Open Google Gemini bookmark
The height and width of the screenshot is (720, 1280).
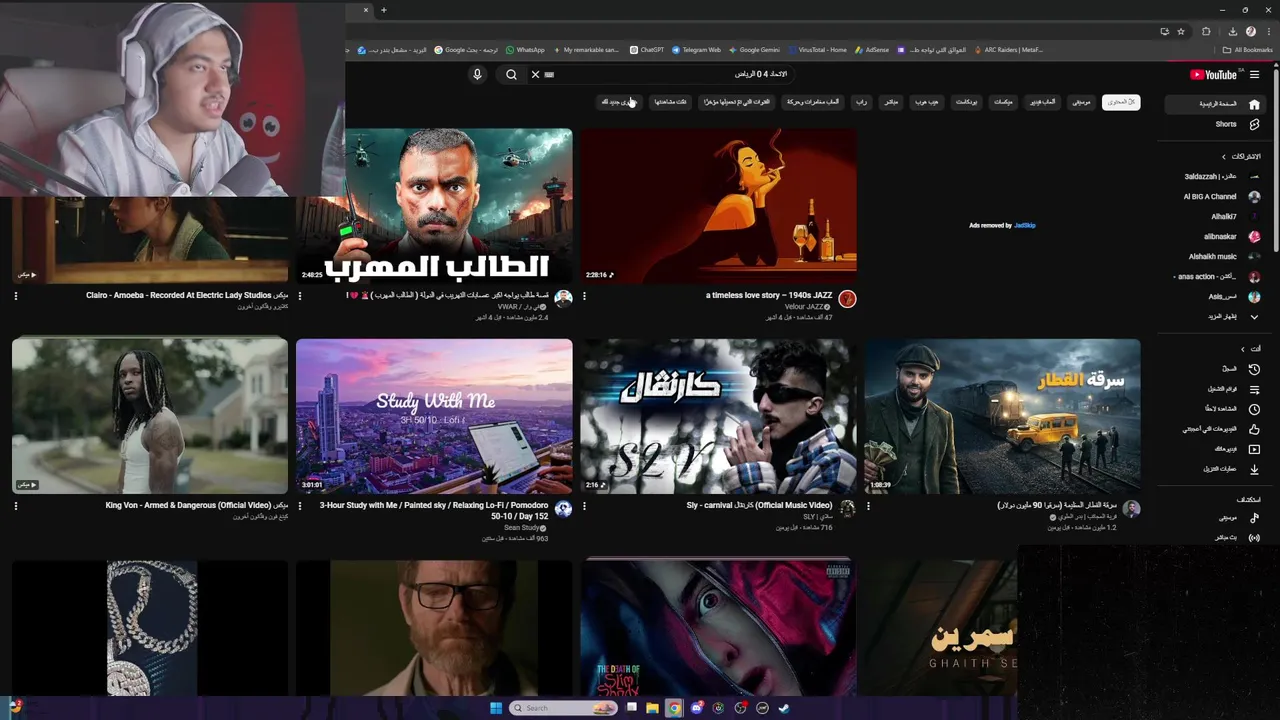pos(754,49)
